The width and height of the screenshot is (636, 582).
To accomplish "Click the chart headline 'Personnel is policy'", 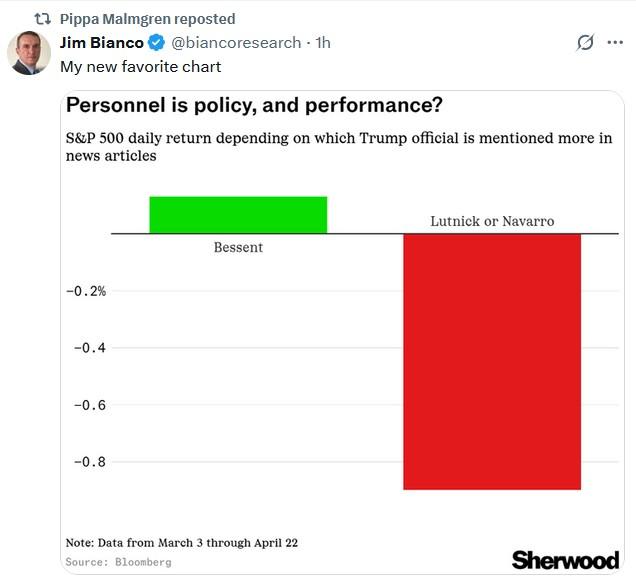I will pos(254,105).
